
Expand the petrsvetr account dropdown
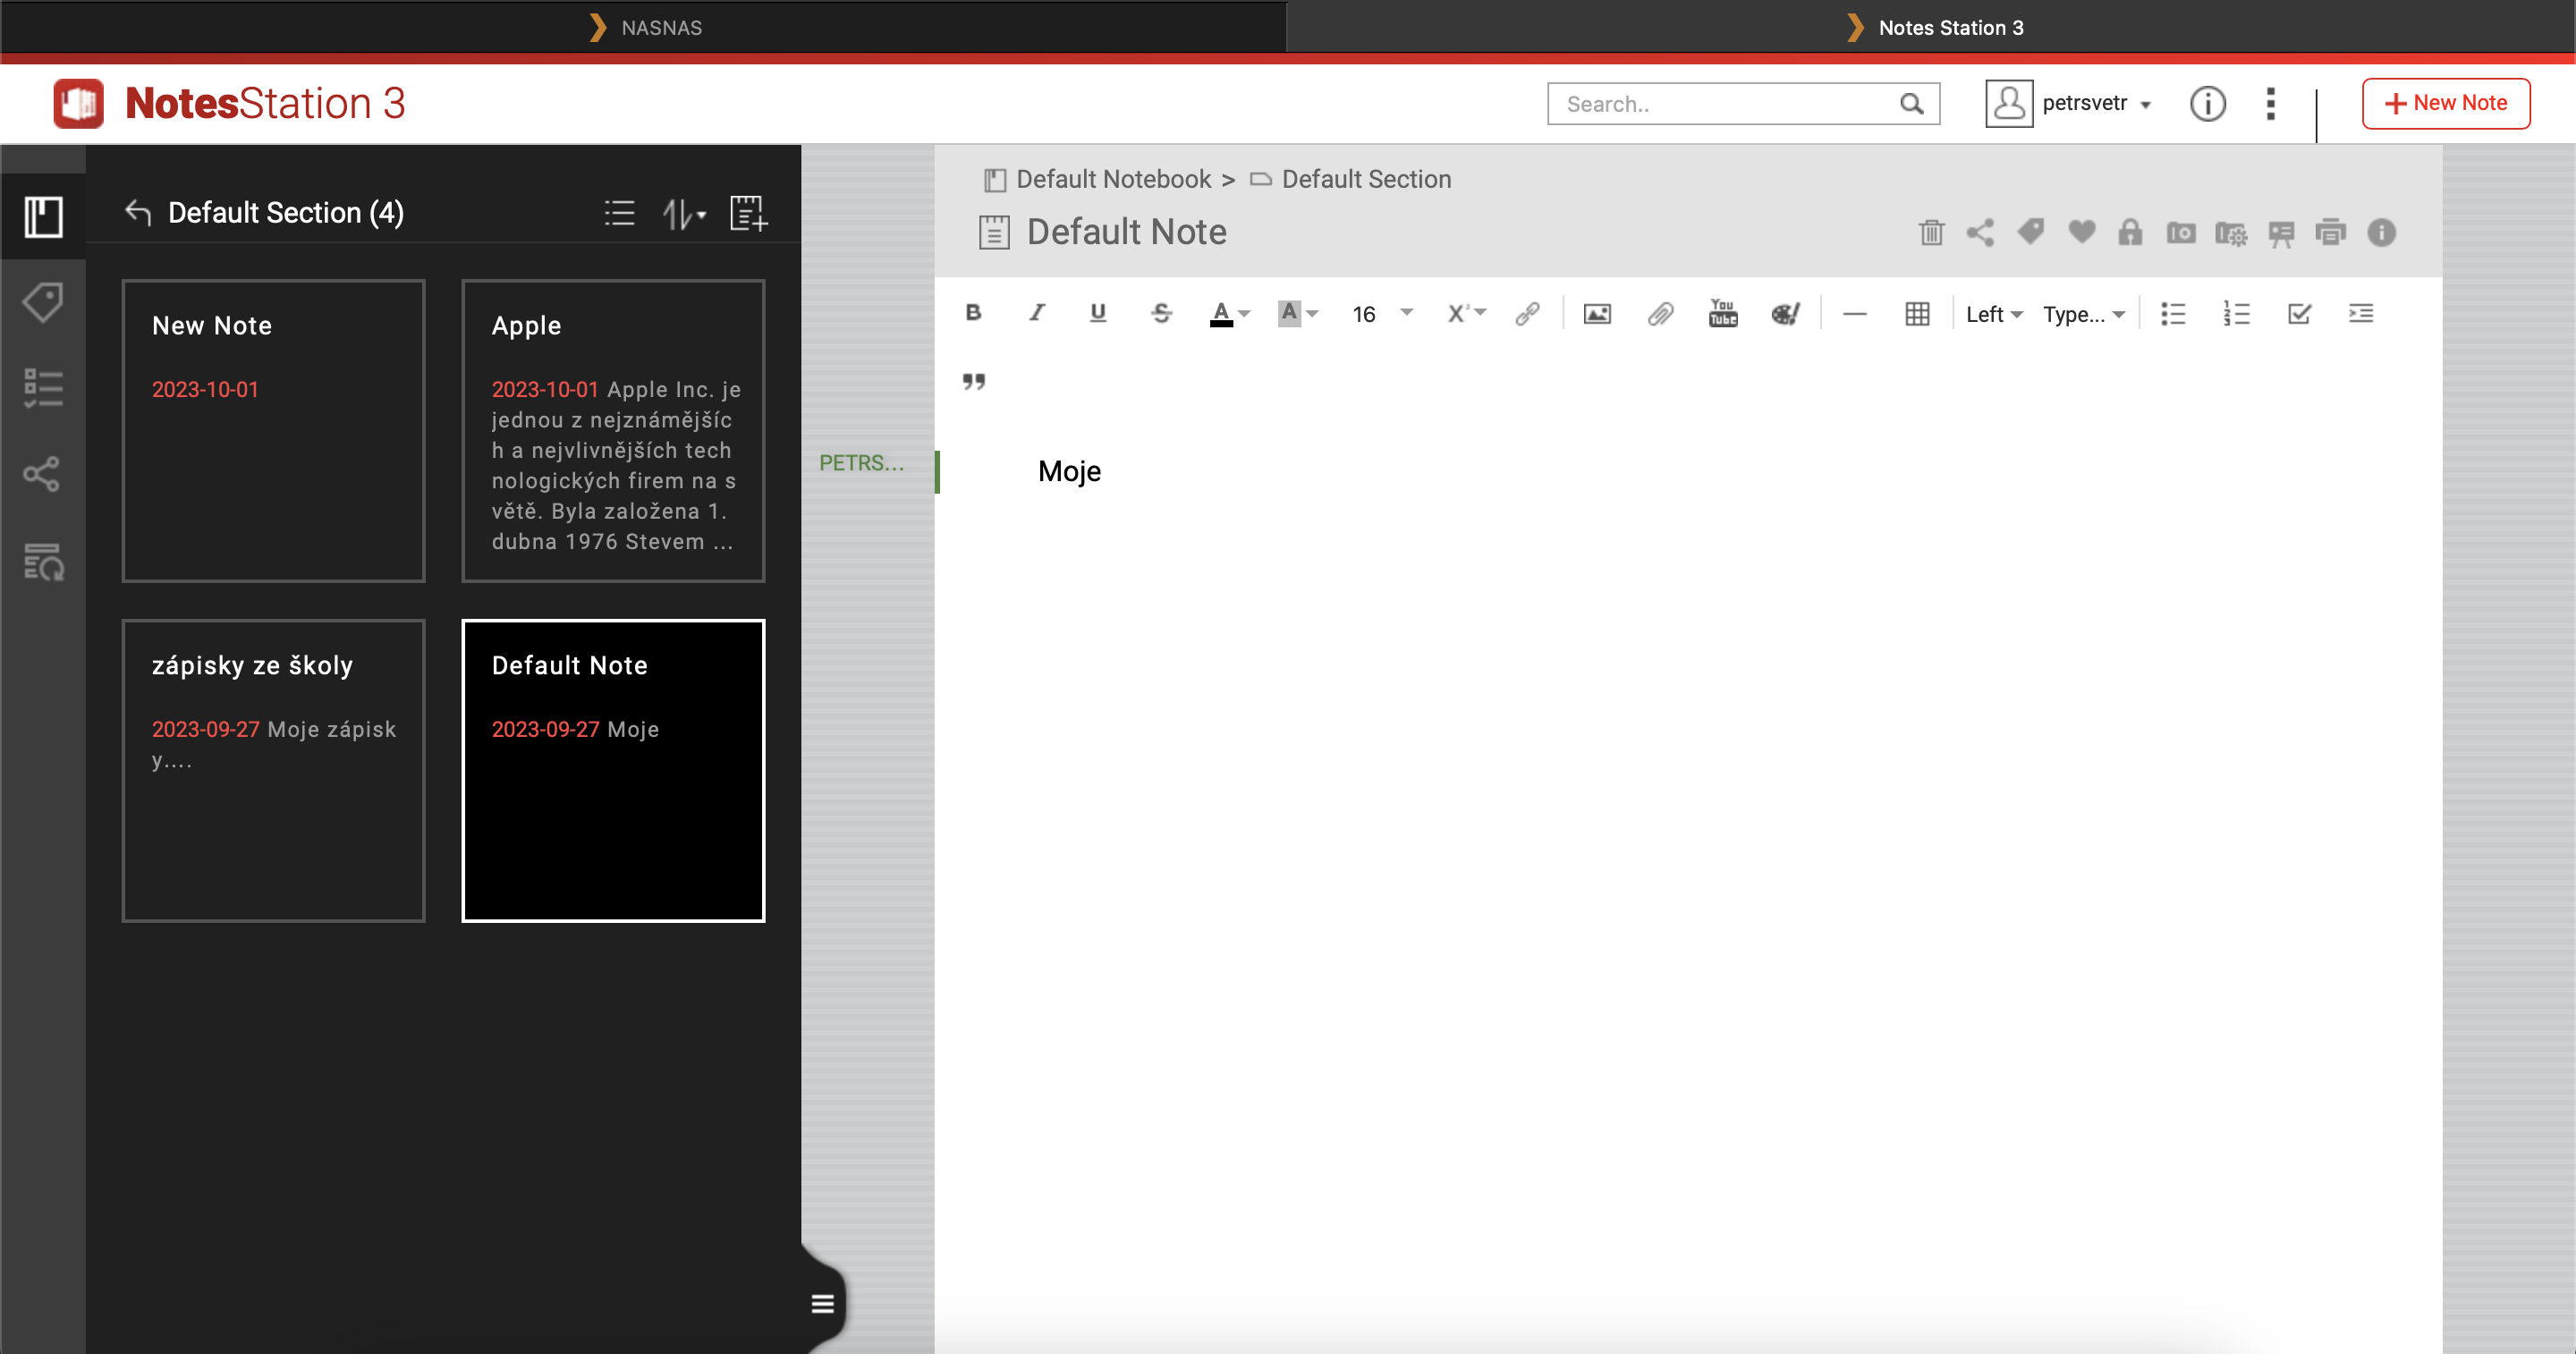tap(2097, 103)
